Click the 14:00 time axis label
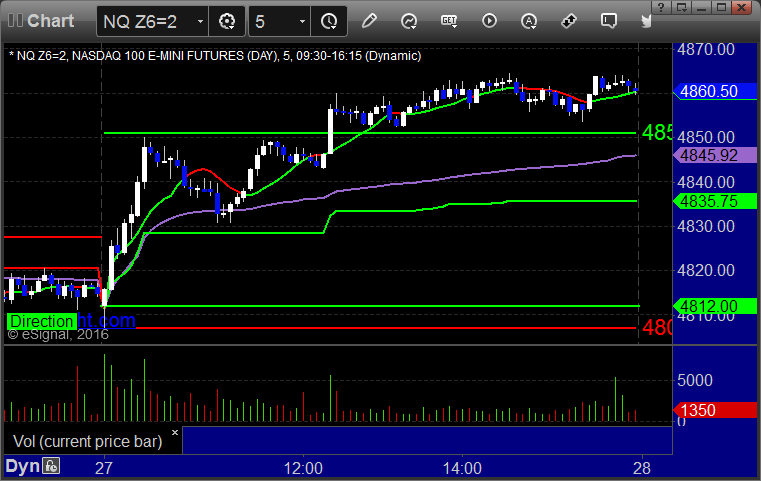761x481 pixels. click(462, 468)
